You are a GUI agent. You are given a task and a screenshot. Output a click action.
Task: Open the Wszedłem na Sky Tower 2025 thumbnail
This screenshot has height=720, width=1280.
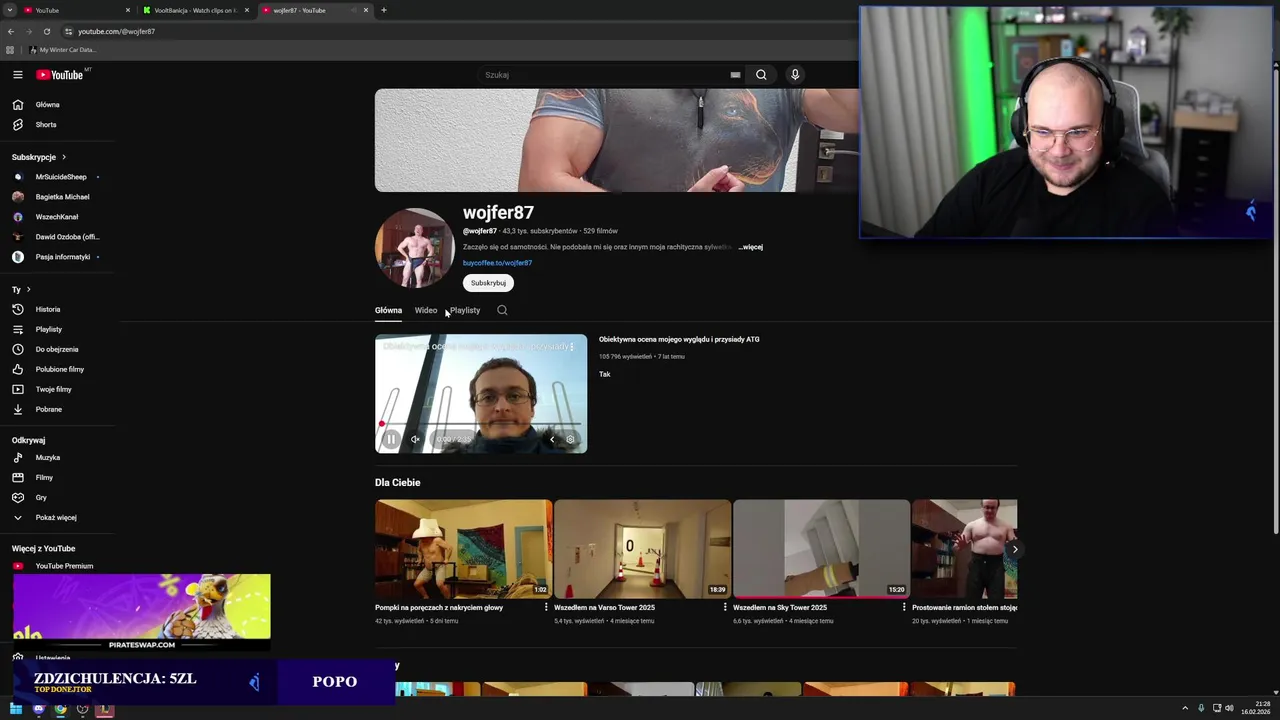click(x=821, y=549)
